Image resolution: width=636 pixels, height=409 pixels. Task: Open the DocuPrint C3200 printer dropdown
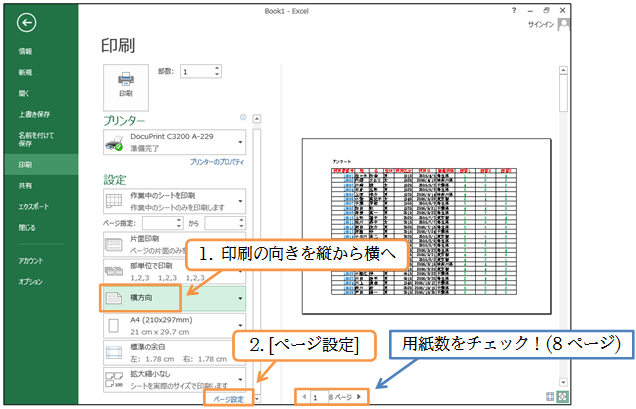[174, 143]
